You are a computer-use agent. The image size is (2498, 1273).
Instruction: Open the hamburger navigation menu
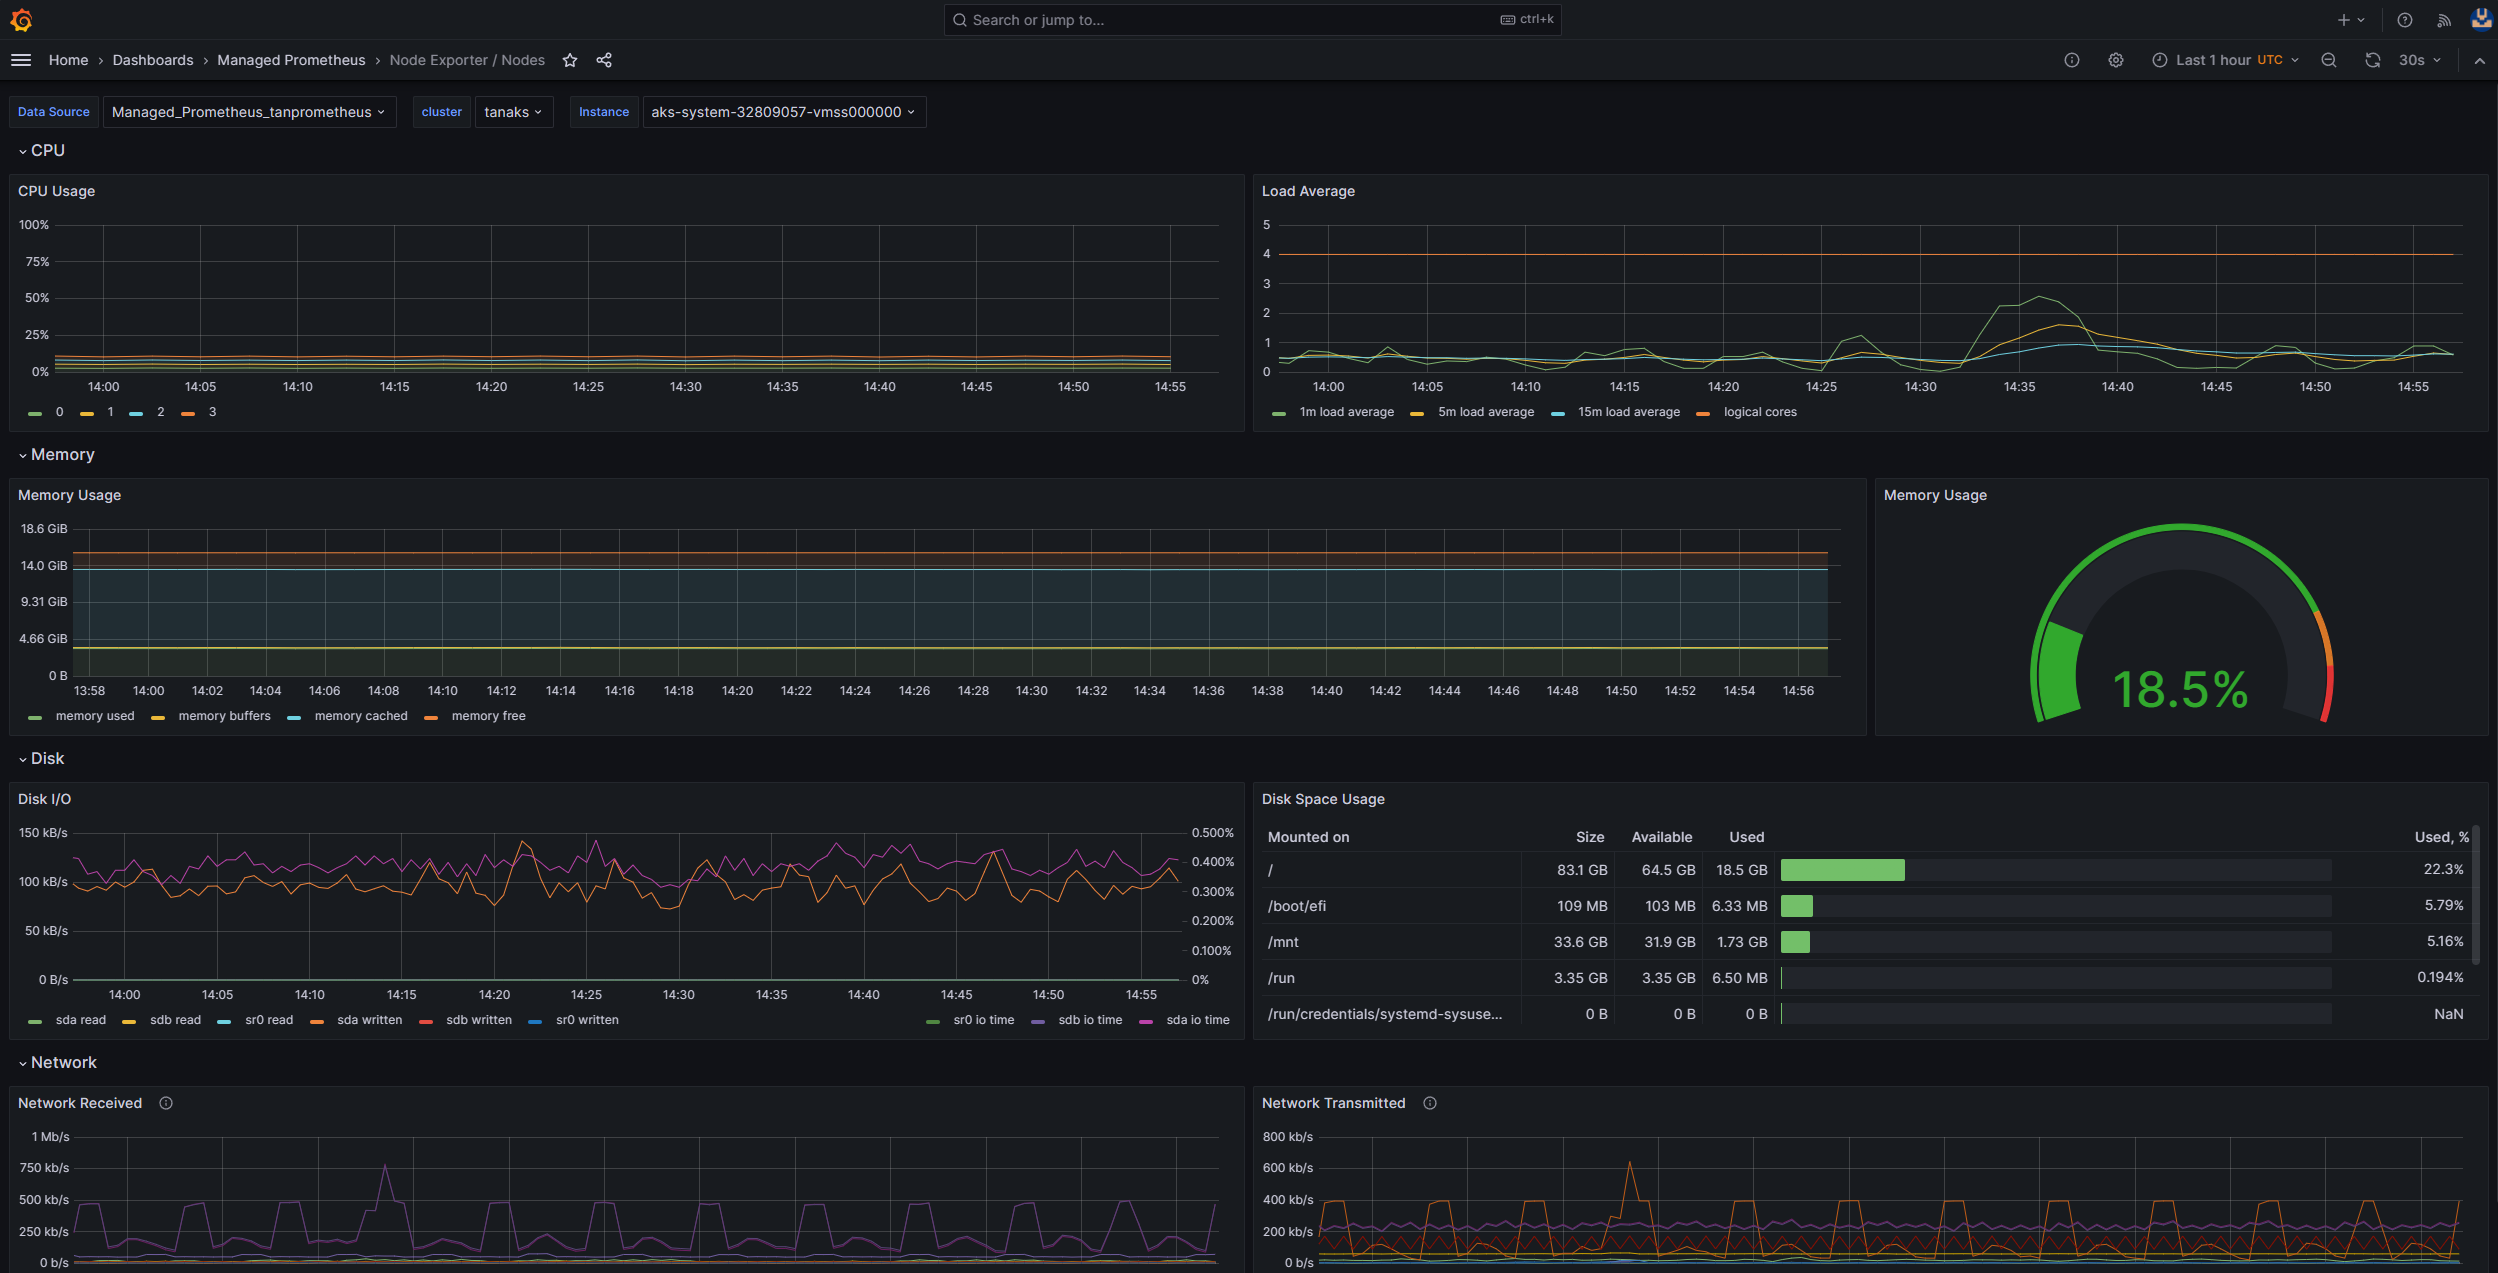tap(21, 60)
